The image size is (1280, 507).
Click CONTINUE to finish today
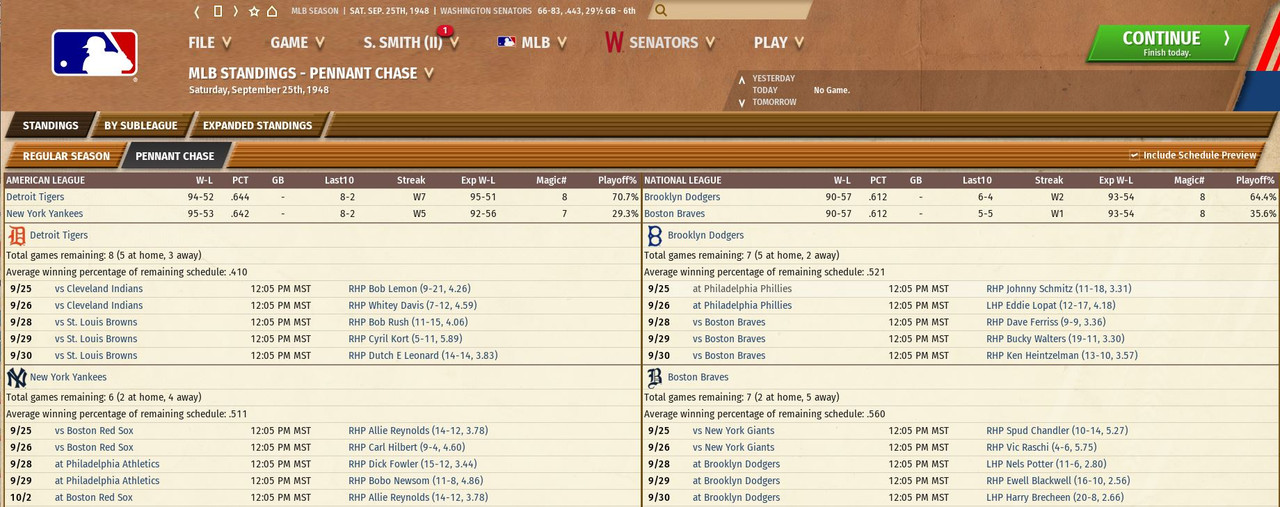(x=1168, y=43)
